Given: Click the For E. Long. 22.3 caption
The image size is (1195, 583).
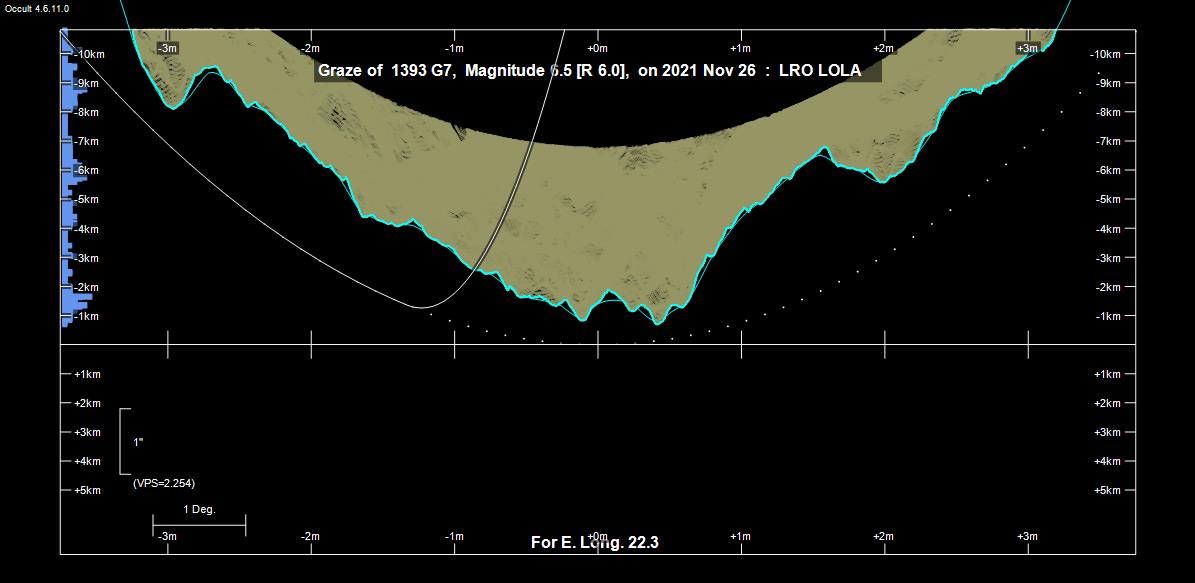Looking at the screenshot, I should click(x=594, y=543).
